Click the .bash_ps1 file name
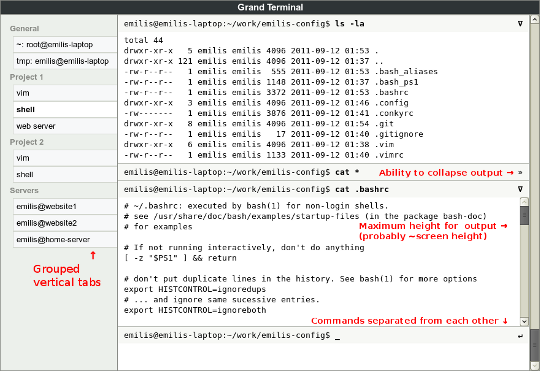The image size is (540, 371). coord(397,82)
